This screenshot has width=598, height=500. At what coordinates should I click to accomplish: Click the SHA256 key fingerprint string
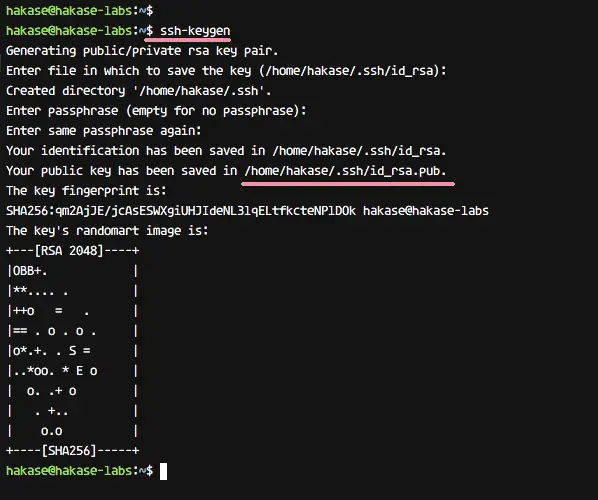pyautogui.click(x=181, y=211)
